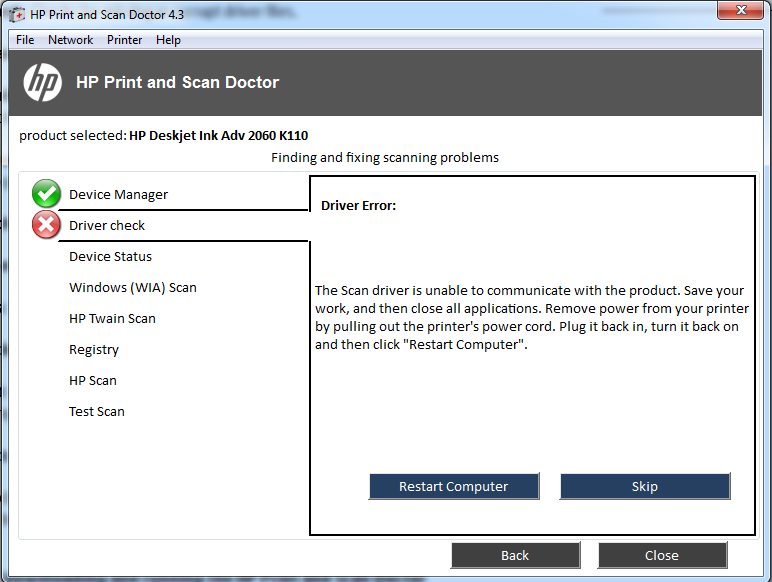Image resolution: width=772 pixels, height=582 pixels.
Task: Click the app icon in title bar
Action: point(16,15)
